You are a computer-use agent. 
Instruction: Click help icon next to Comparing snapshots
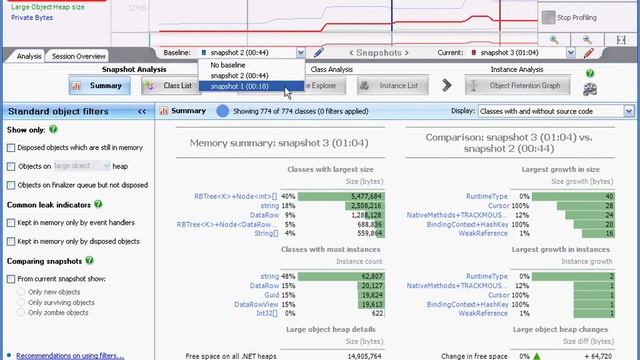point(89,260)
